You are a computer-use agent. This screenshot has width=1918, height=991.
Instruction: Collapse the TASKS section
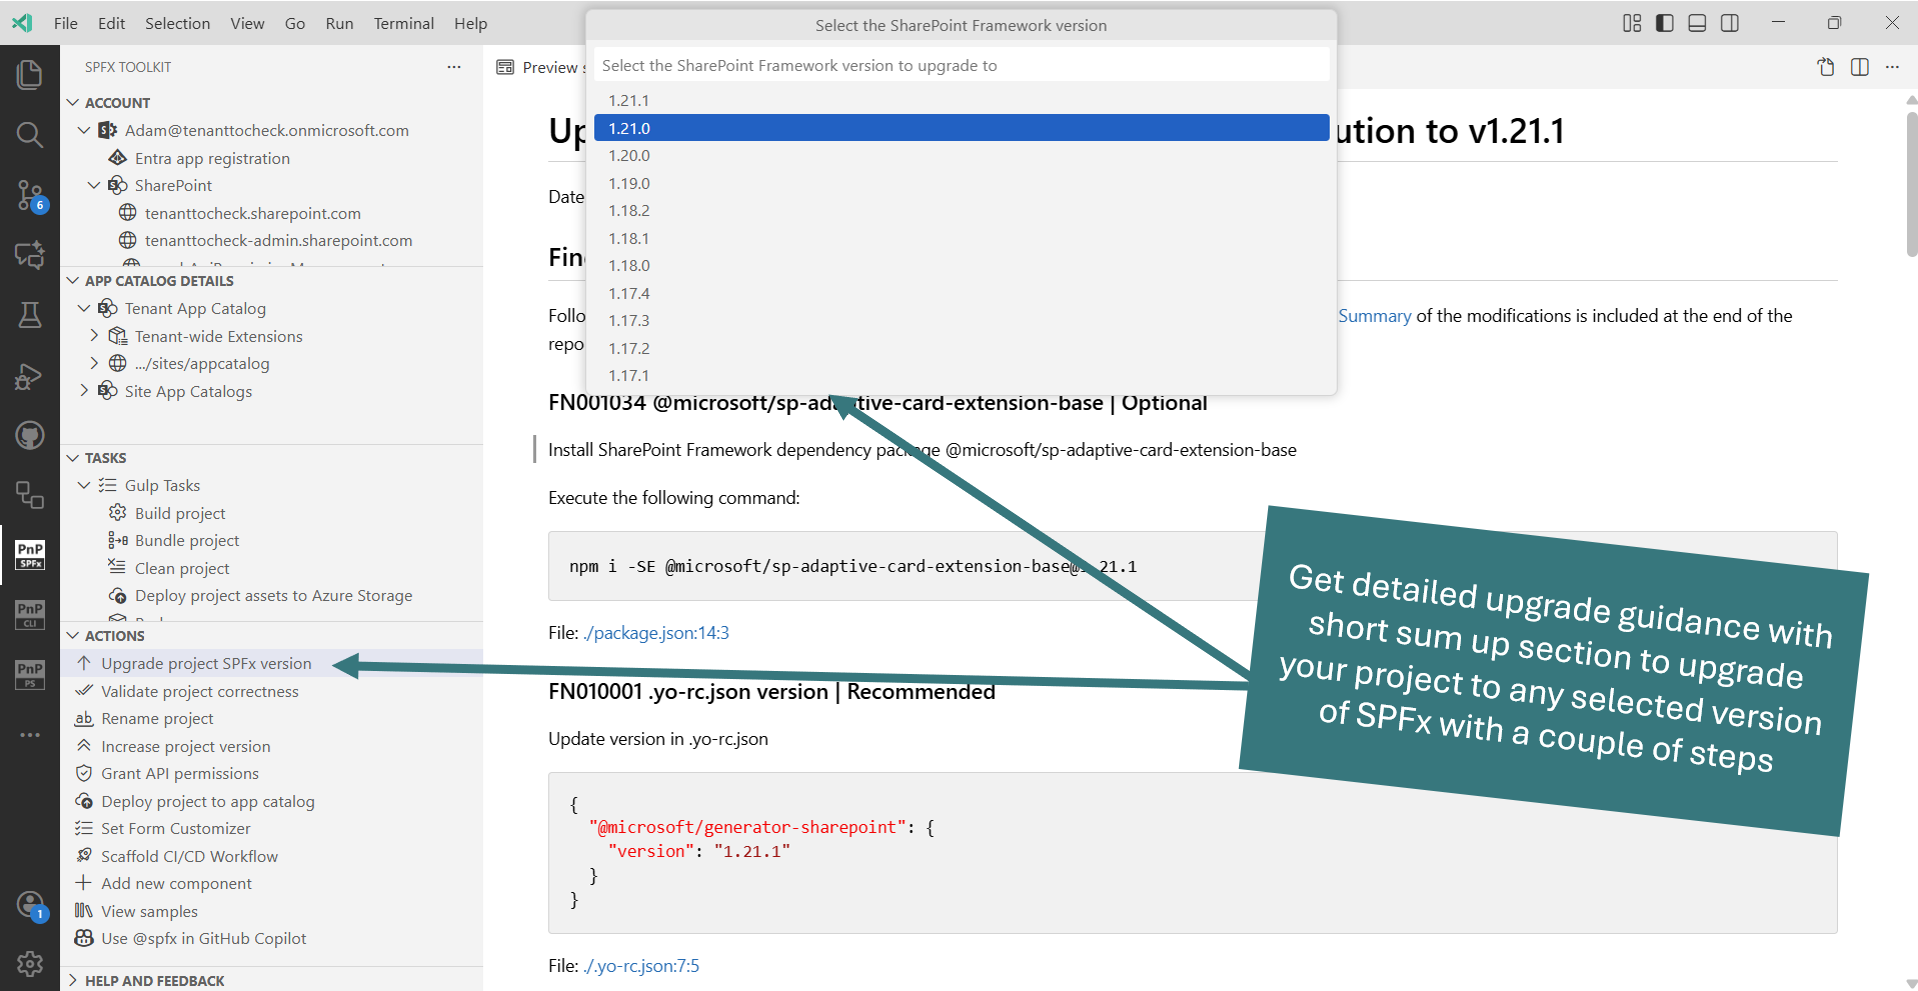pos(73,458)
